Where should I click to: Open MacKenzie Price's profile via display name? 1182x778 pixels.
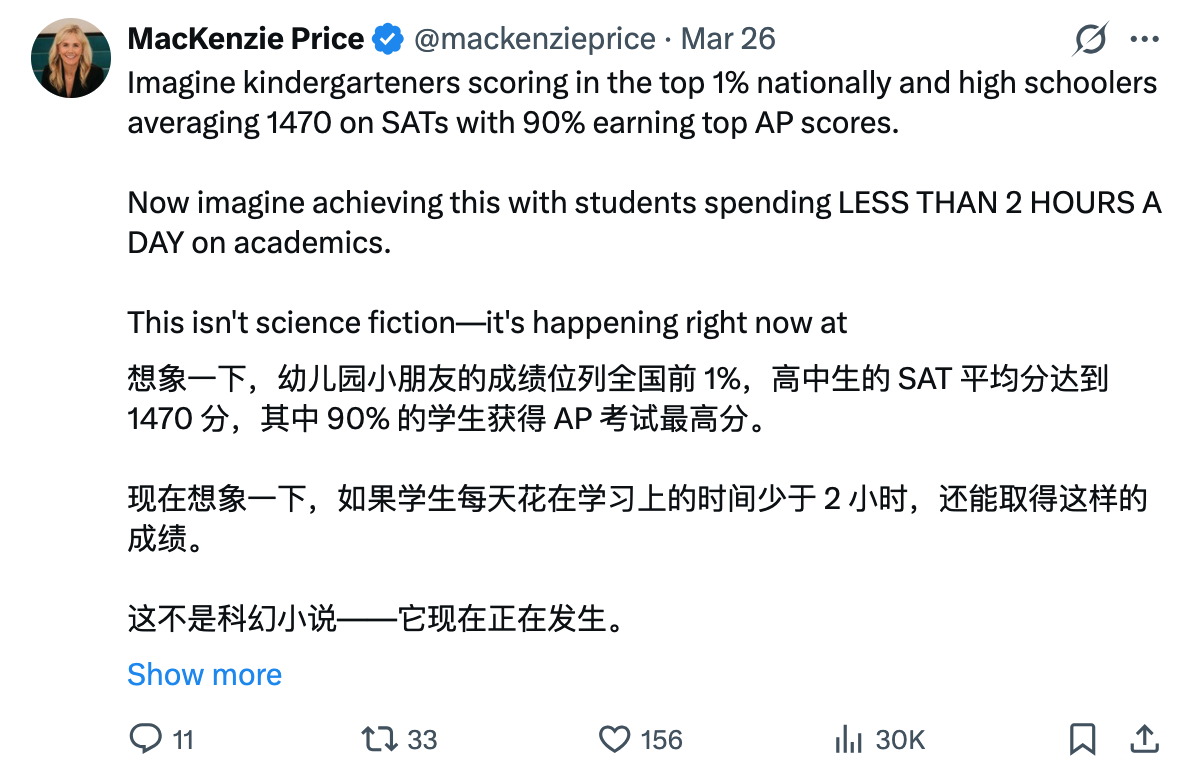tap(243, 38)
